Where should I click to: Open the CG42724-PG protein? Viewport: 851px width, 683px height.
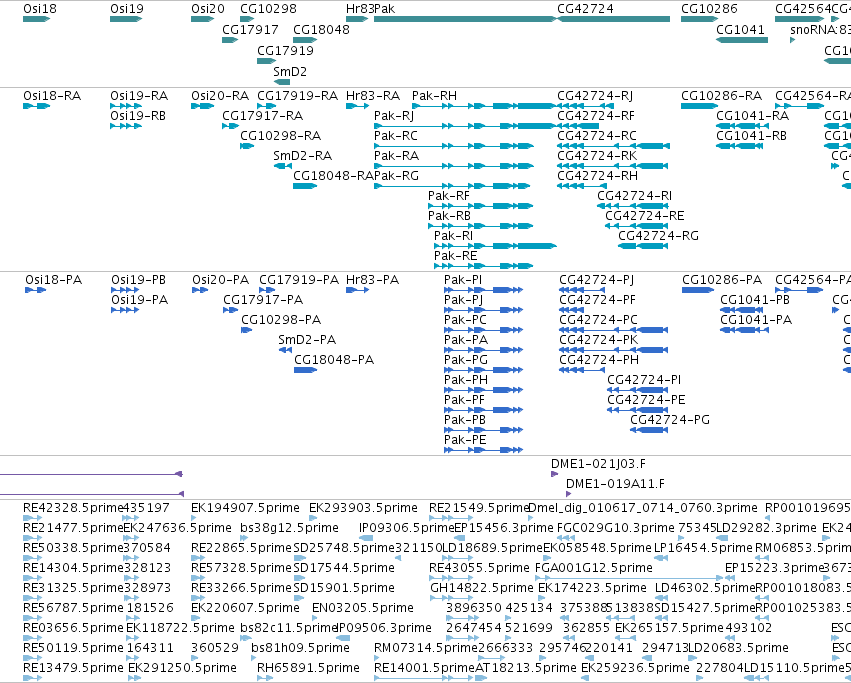click(x=649, y=430)
